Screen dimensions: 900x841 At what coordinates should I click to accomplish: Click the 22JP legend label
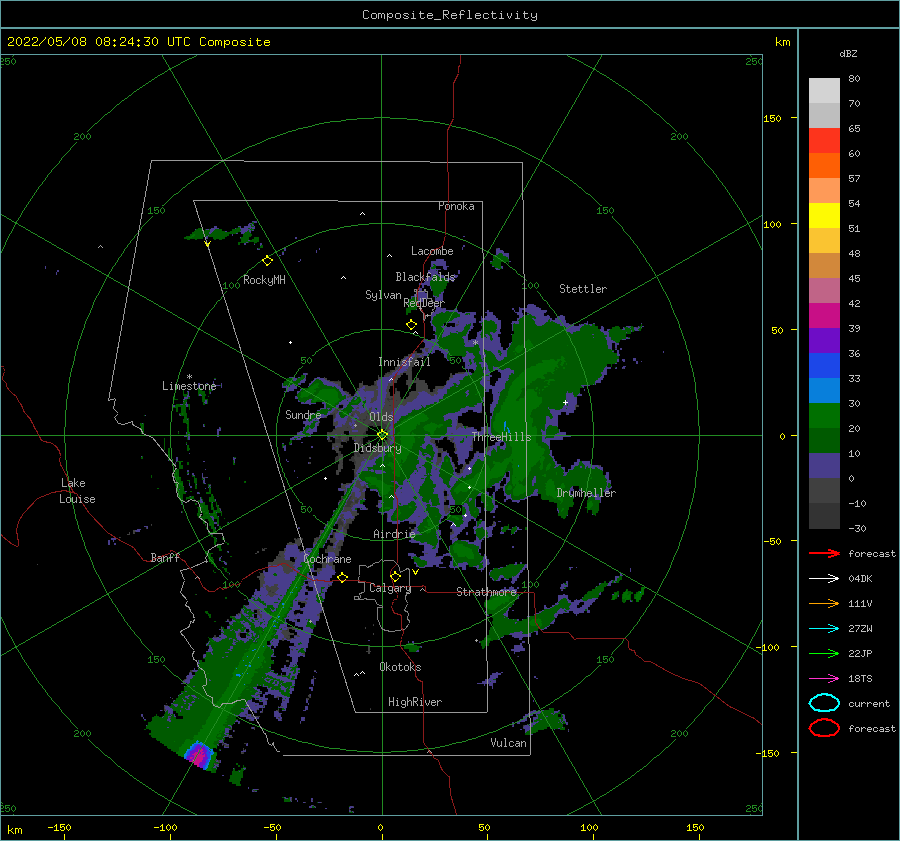click(860, 653)
